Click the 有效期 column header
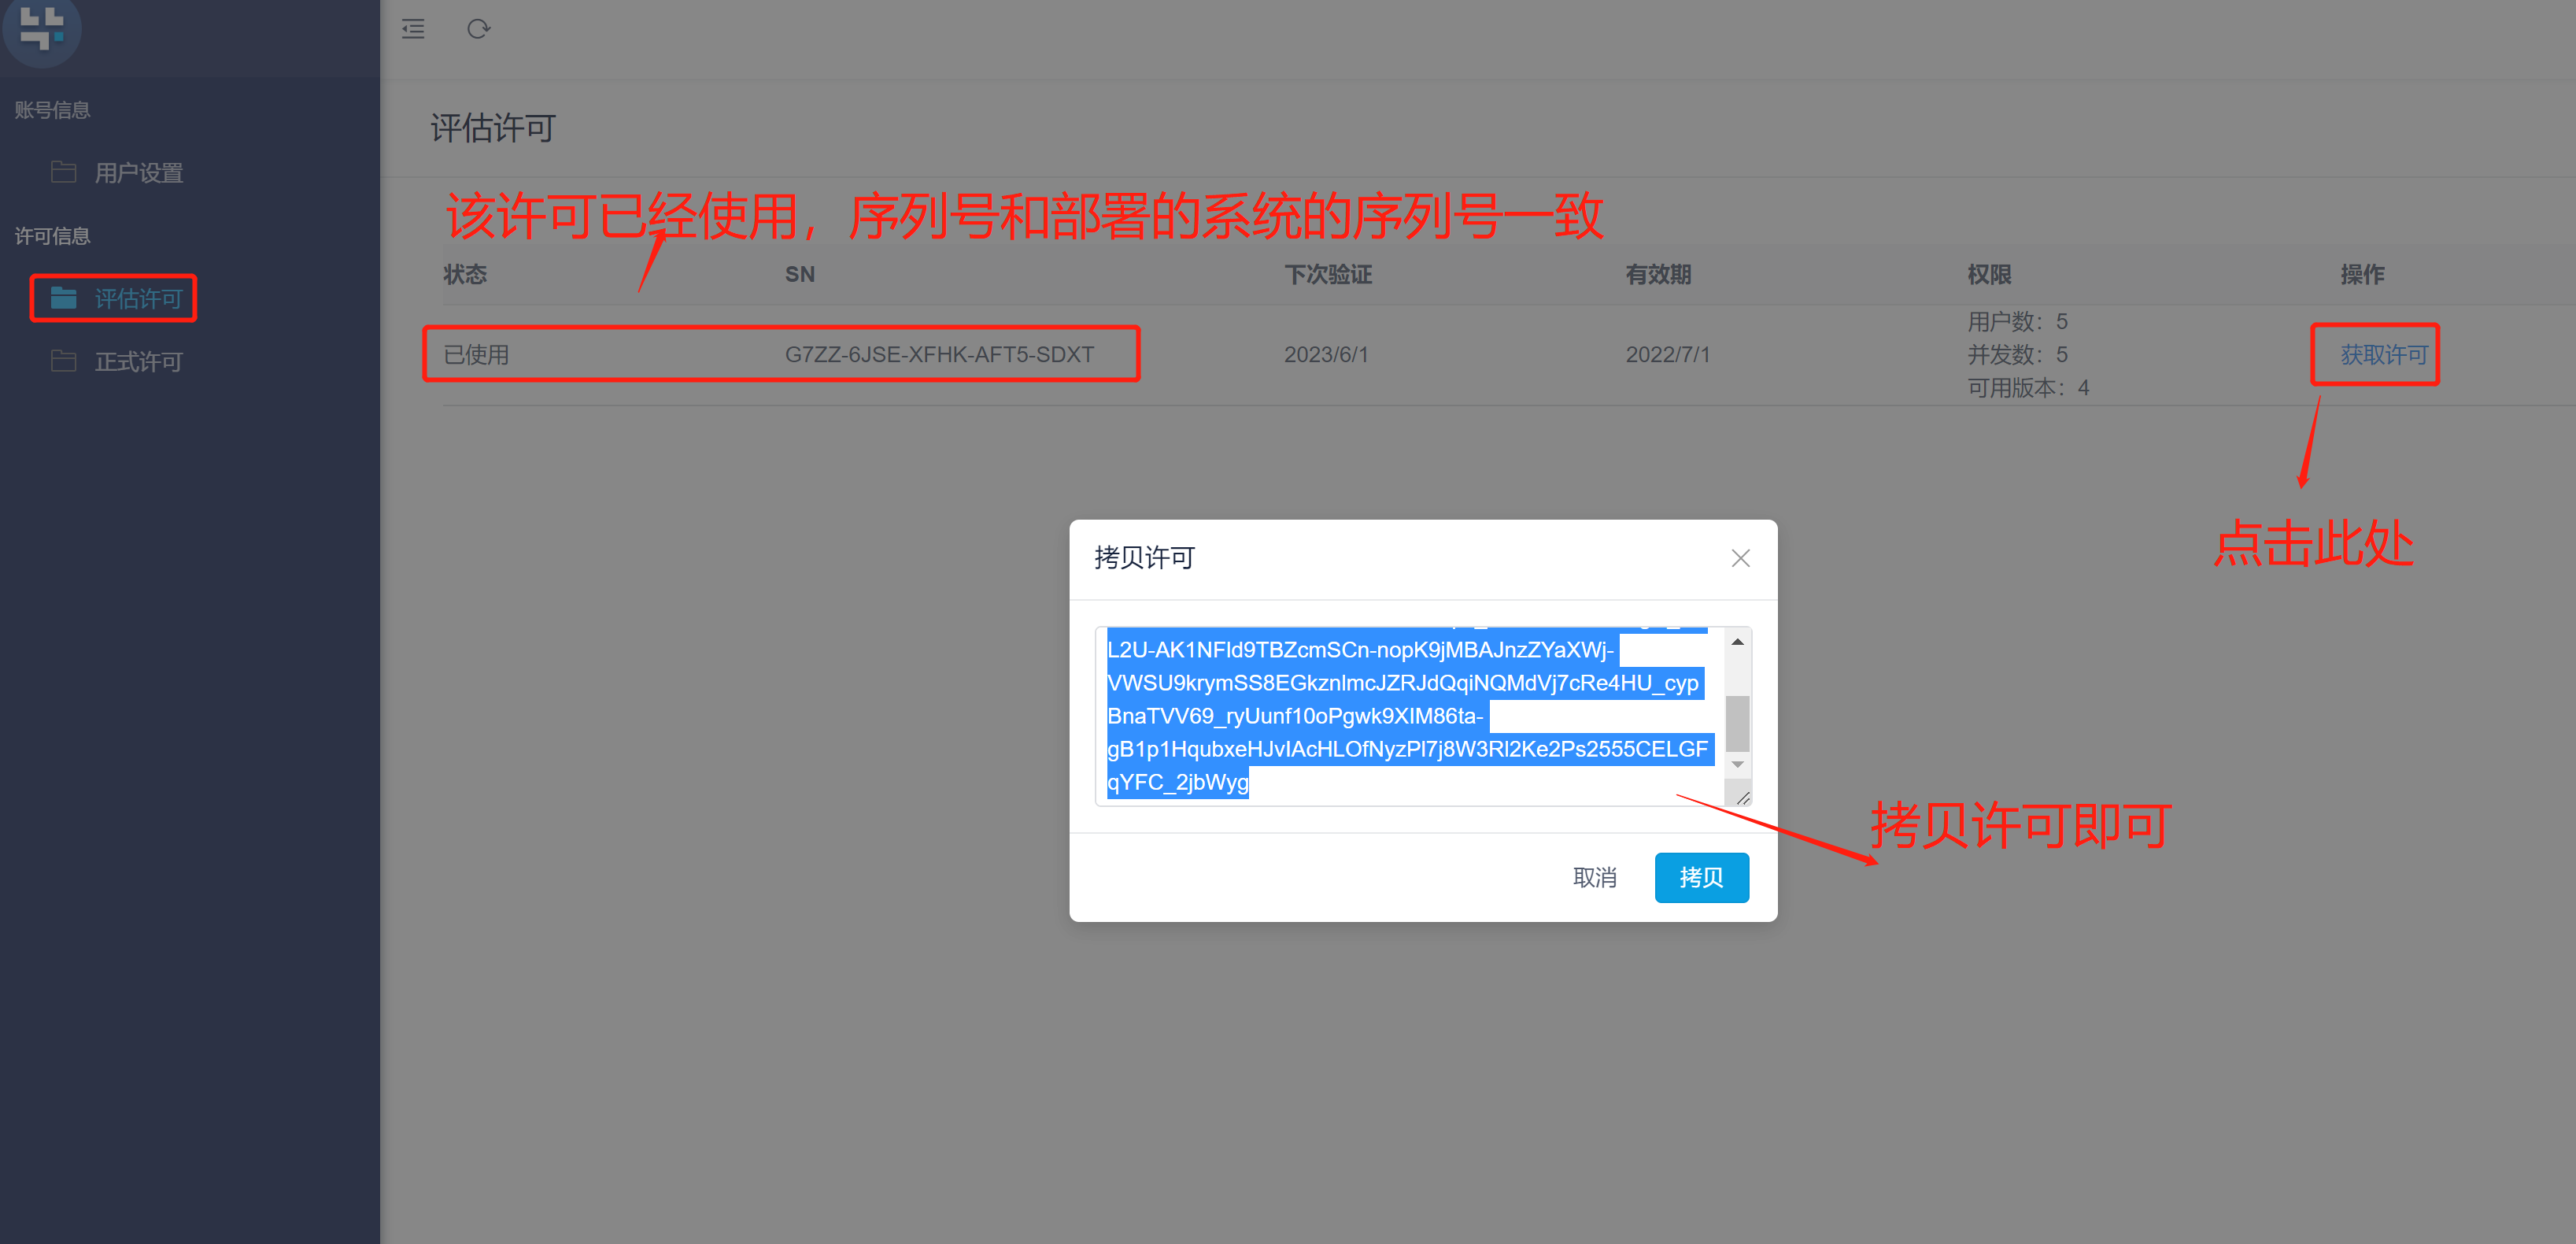The width and height of the screenshot is (2576, 1244). pos(1658,274)
